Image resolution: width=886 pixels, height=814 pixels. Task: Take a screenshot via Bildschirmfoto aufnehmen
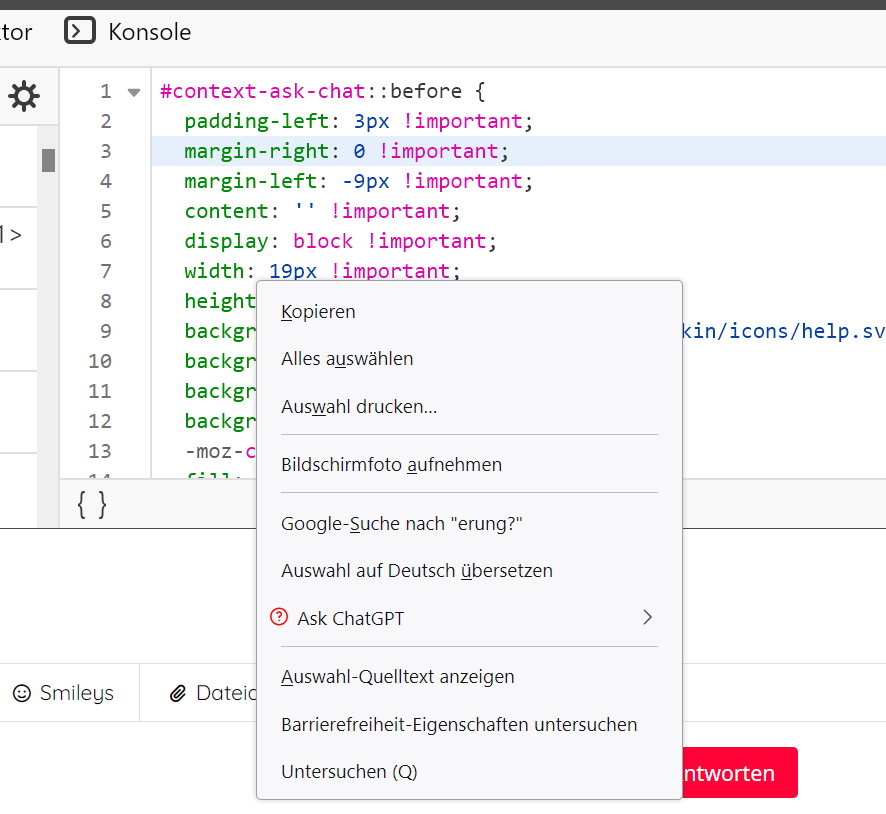391,465
